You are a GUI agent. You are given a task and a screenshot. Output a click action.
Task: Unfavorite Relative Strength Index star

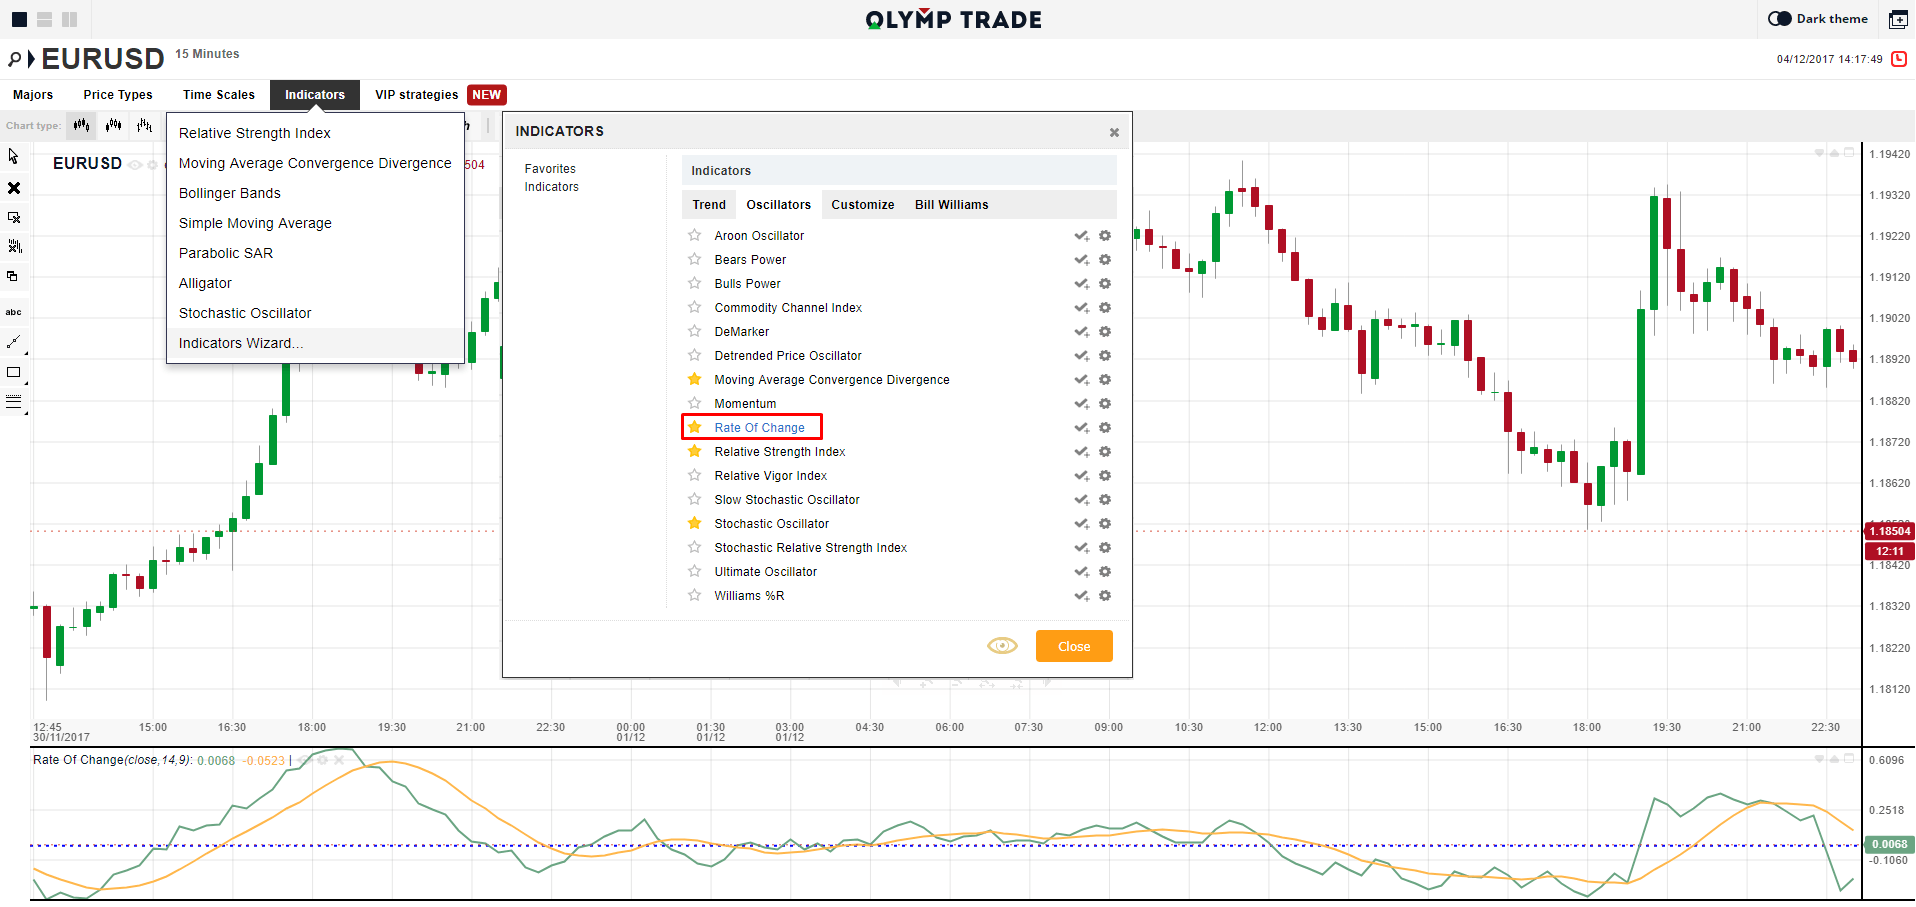point(694,452)
